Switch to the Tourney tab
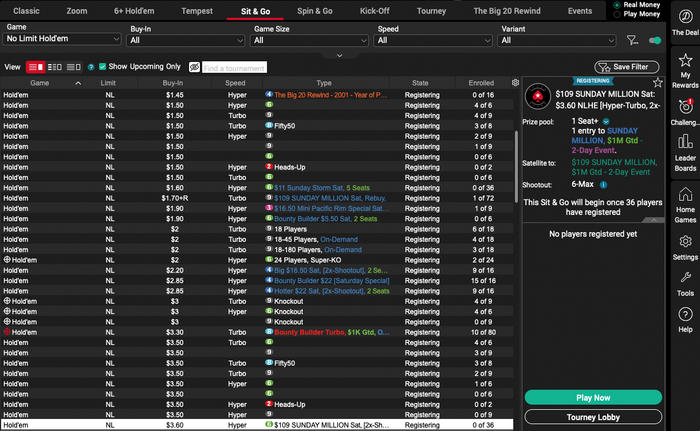 point(431,10)
